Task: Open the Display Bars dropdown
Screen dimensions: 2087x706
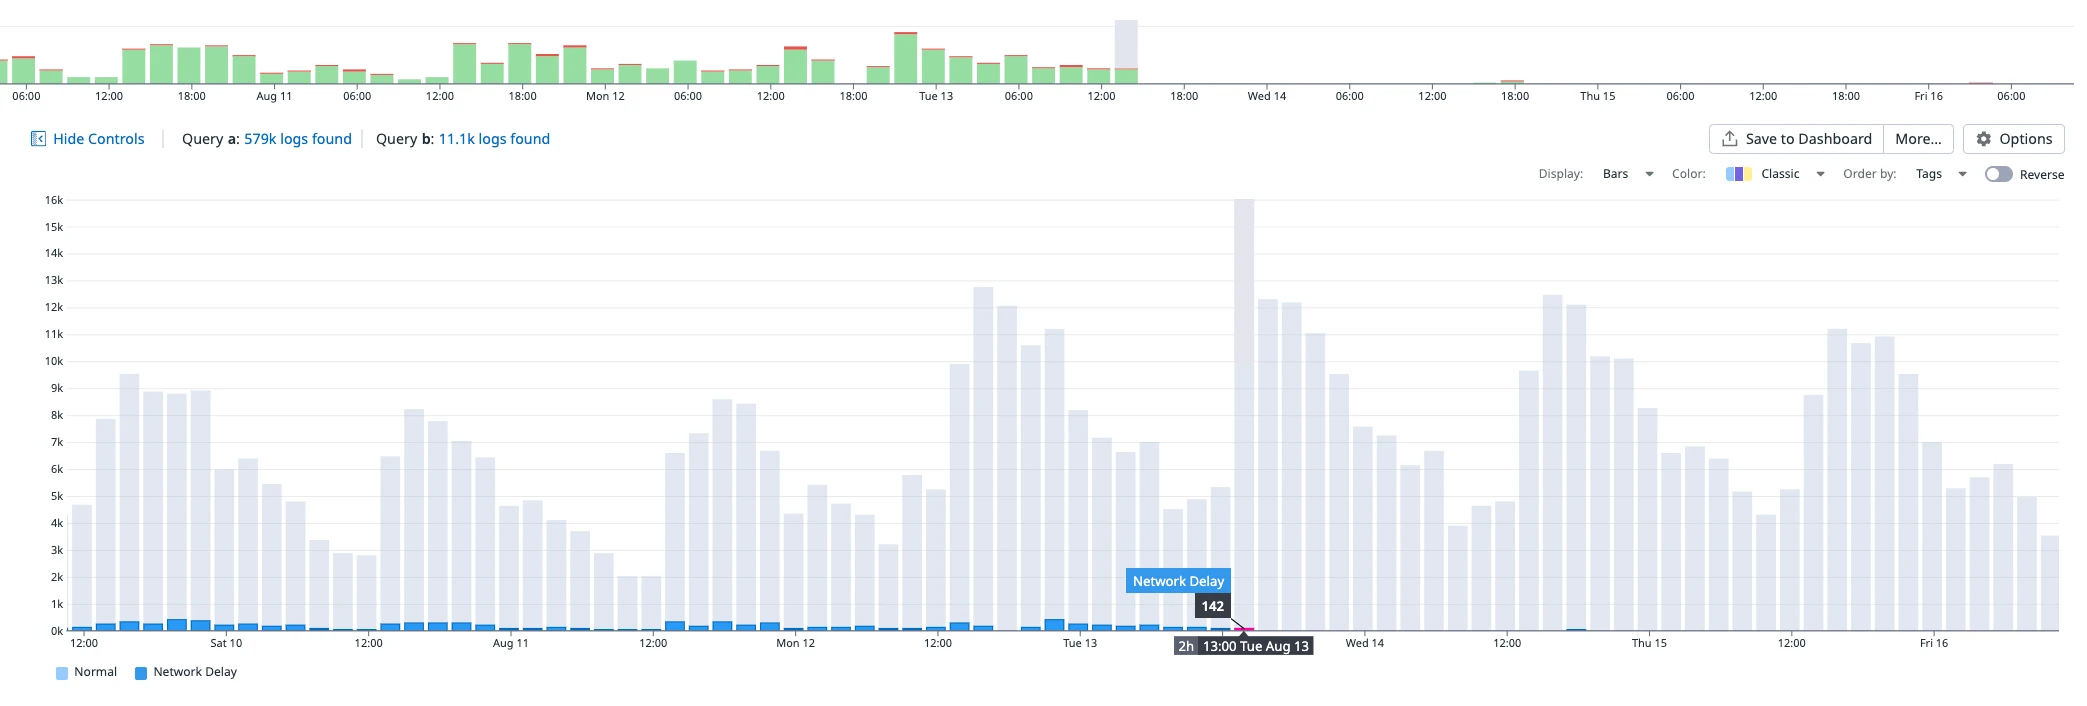Action: click(x=1627, y=174)
